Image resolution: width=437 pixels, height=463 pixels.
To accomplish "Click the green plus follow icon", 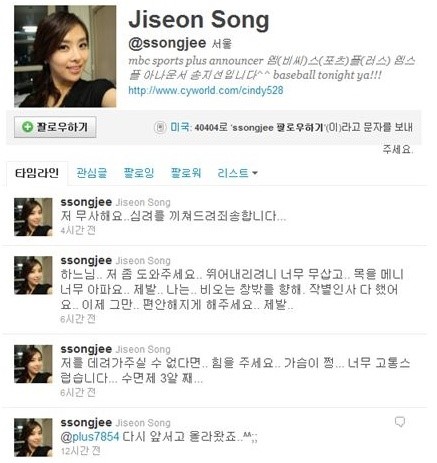I will click(x=28, y=127).
